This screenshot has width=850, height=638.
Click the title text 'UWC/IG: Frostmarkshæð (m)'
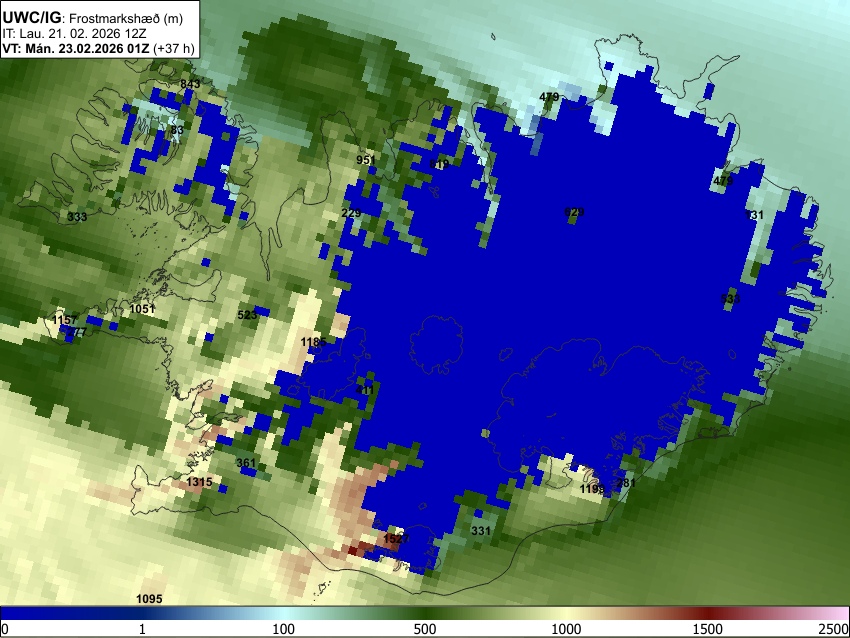tap(93, 18)
